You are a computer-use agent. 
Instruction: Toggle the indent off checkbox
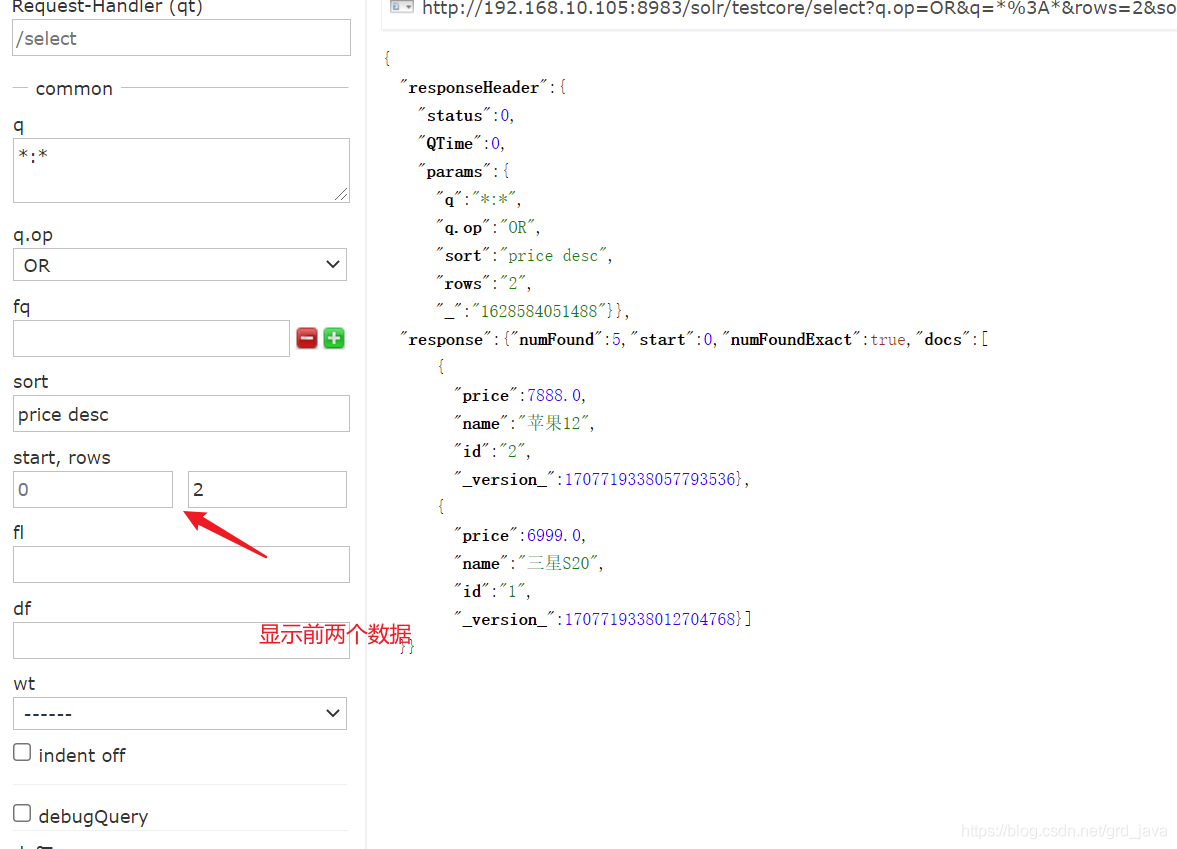click(23, 753)
